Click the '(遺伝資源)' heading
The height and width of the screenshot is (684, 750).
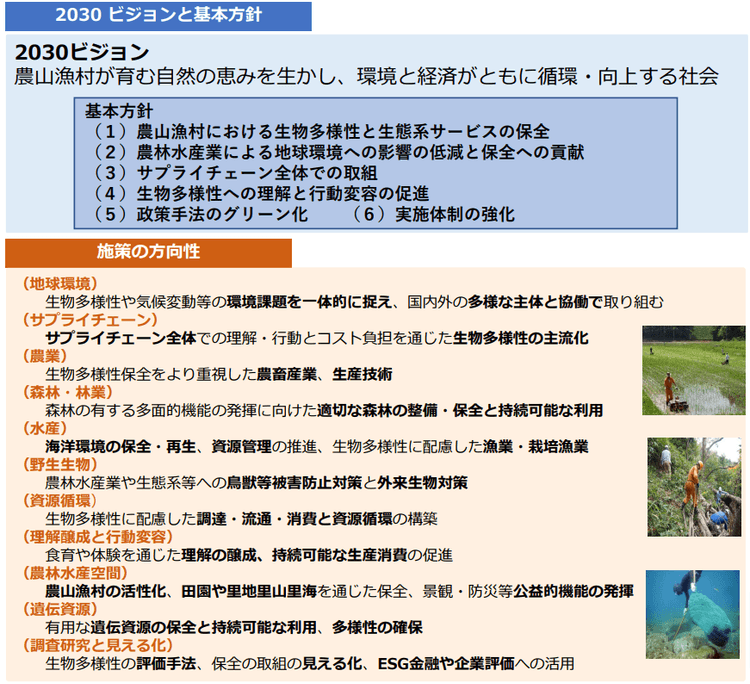click(x=60, y=609)
